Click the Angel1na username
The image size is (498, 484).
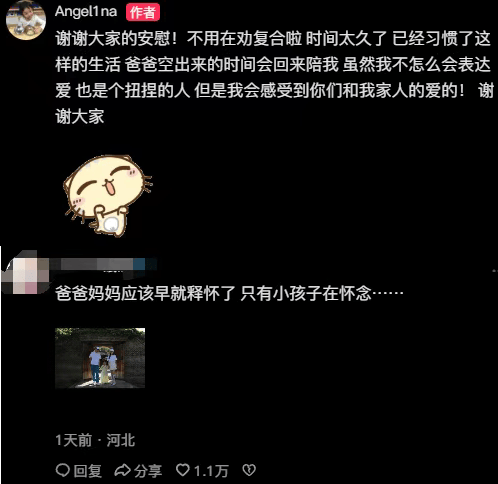coord(86,12)
